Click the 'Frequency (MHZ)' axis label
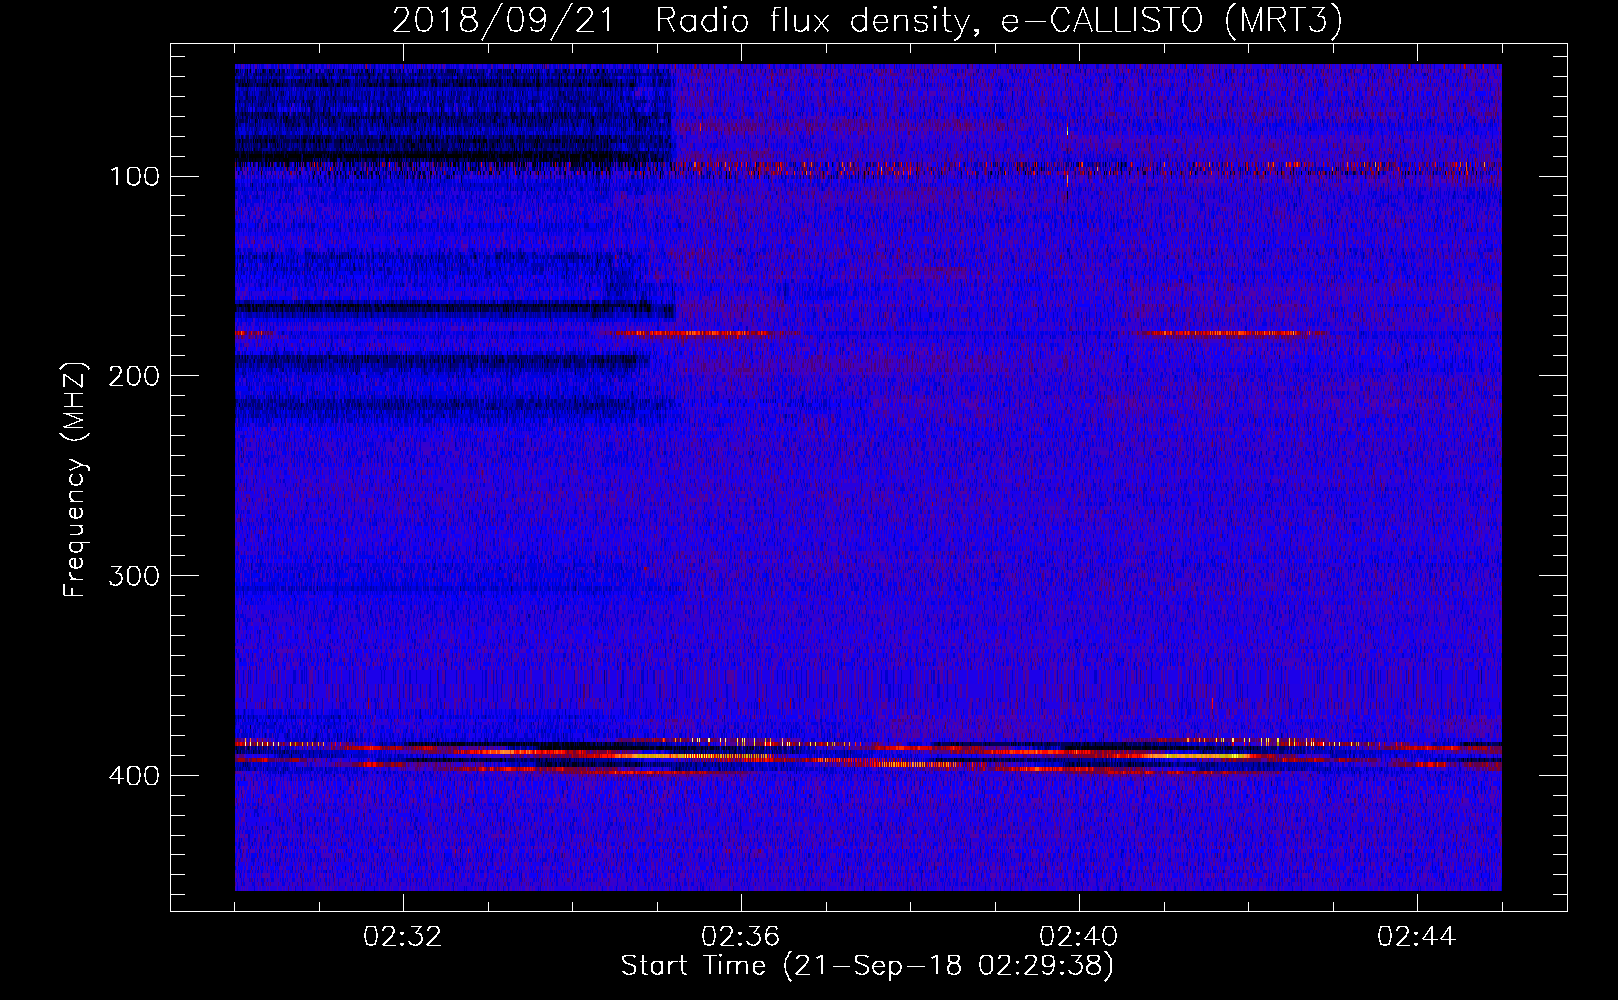1618x1000 pixels. point(75,479)
